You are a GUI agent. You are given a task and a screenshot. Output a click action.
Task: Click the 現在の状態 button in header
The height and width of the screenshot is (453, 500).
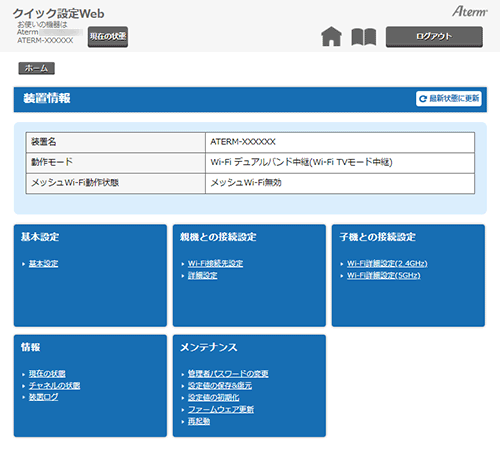[x=108, y=37]
